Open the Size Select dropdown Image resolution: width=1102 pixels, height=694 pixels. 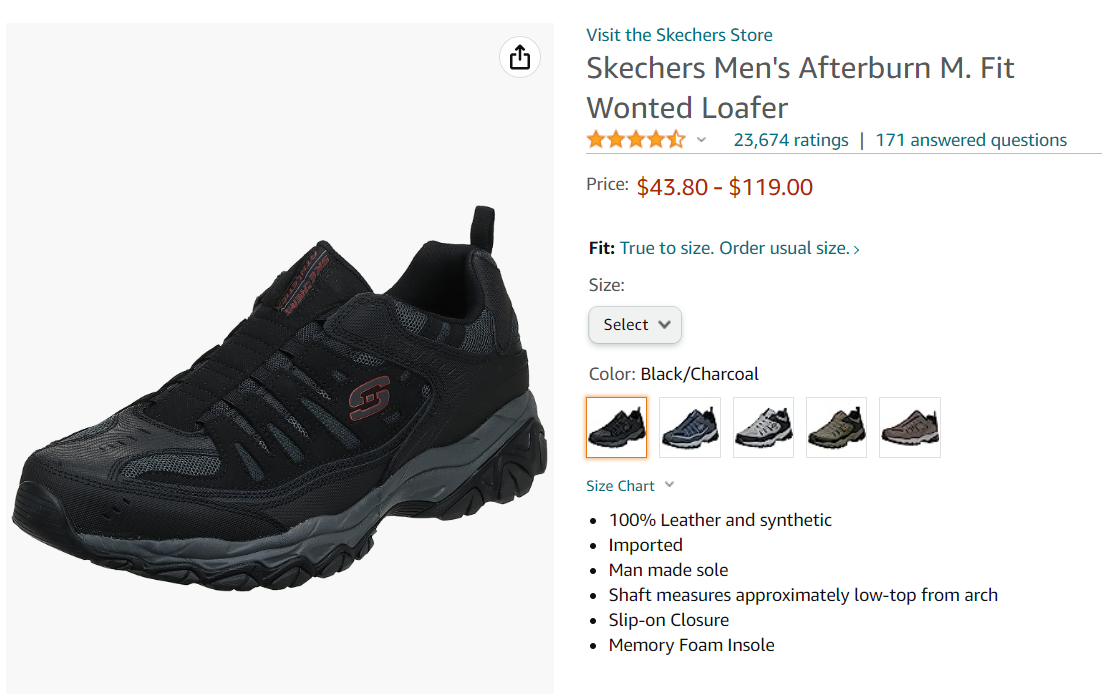click(635, 325)
